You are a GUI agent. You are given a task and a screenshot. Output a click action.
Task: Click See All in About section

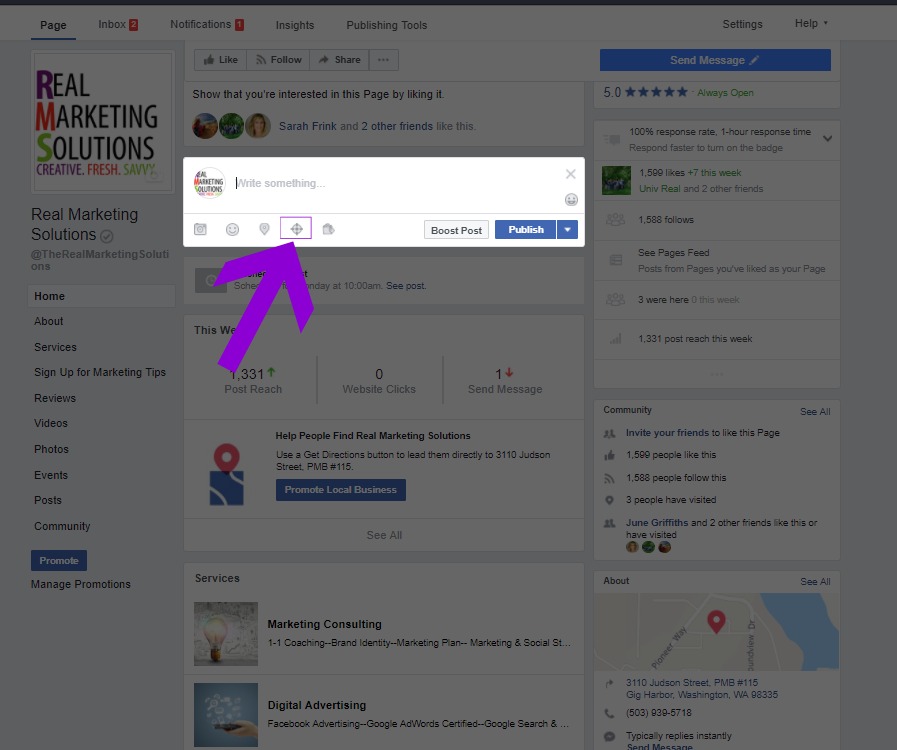tap(815, 581)
